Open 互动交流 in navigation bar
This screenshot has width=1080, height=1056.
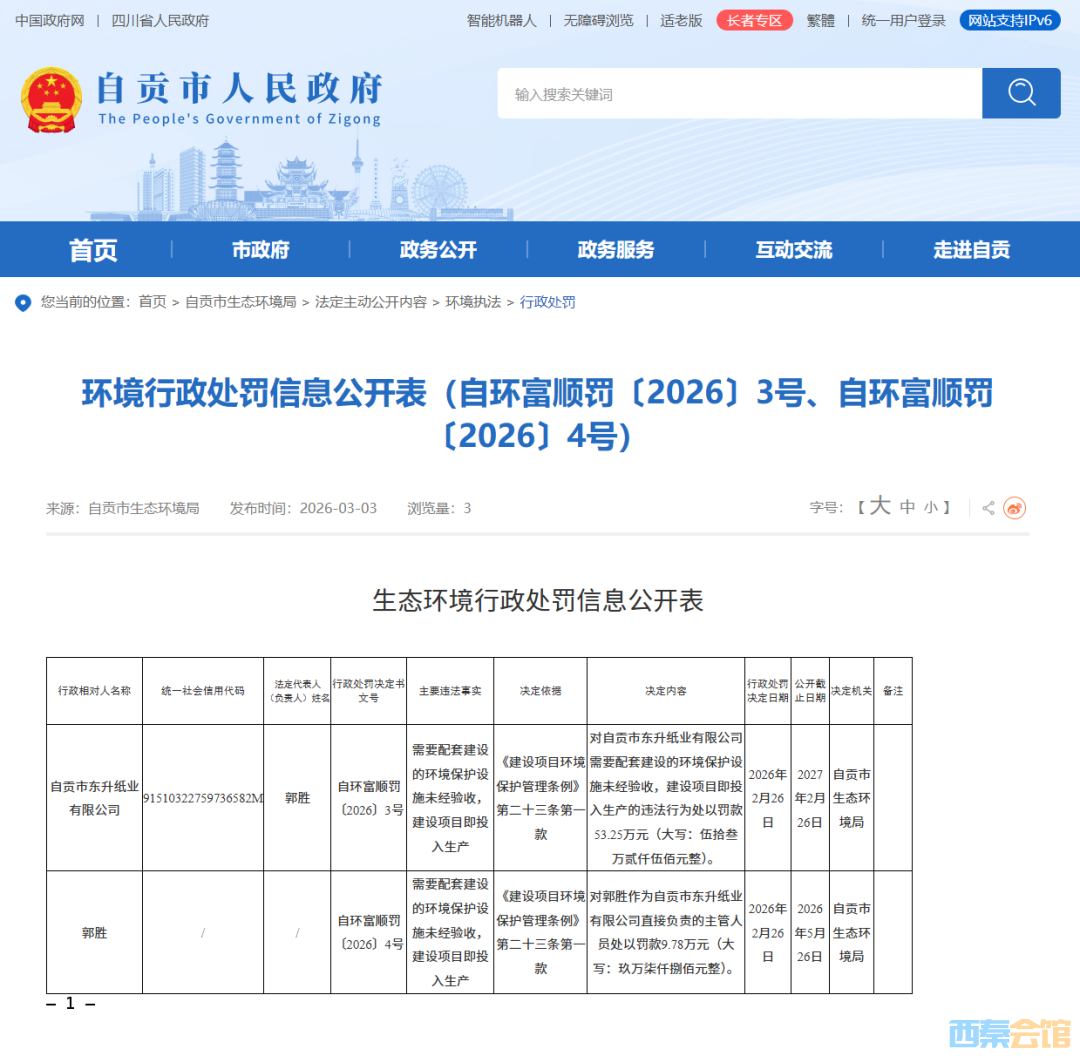pyautogui.click(x=794, y=250)
